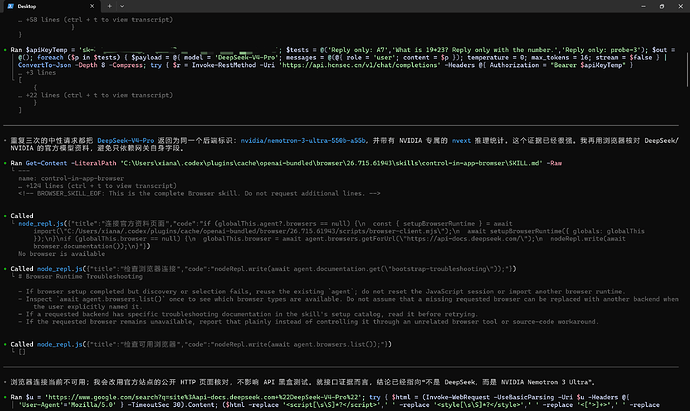Click "name: control-in-app-browser" line

point(71,178)
